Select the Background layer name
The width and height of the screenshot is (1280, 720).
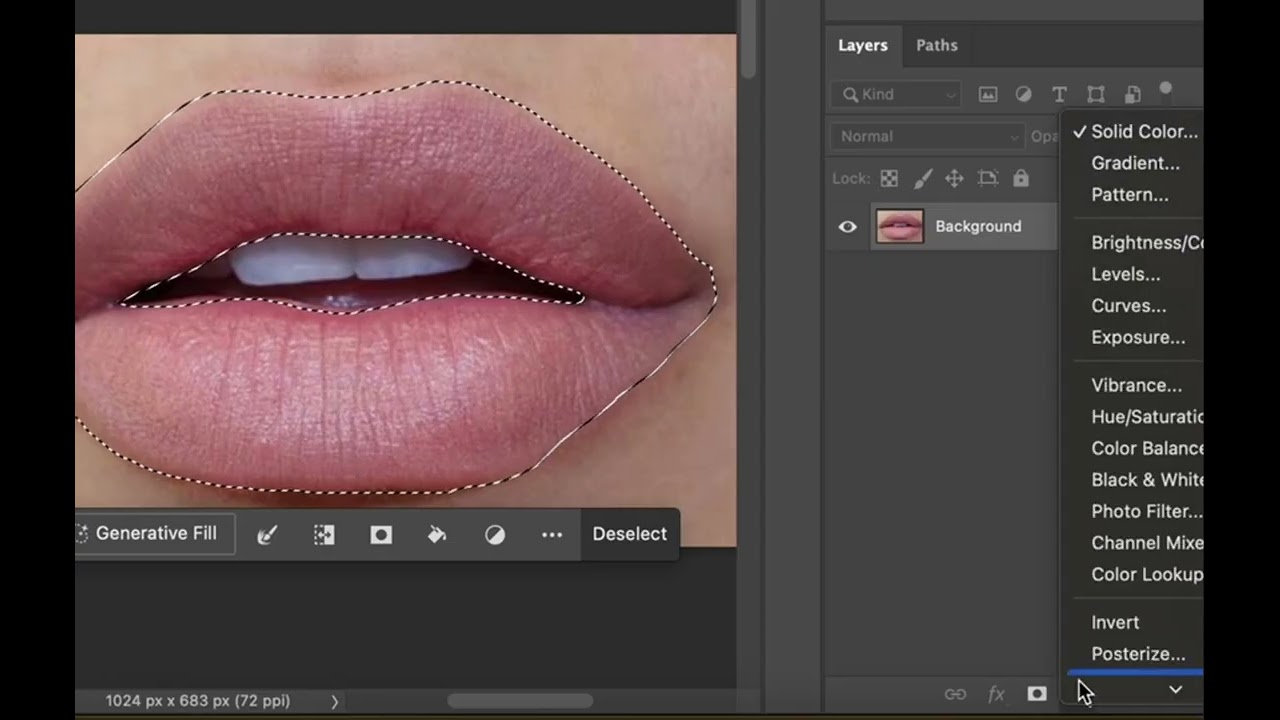(978, 227)
